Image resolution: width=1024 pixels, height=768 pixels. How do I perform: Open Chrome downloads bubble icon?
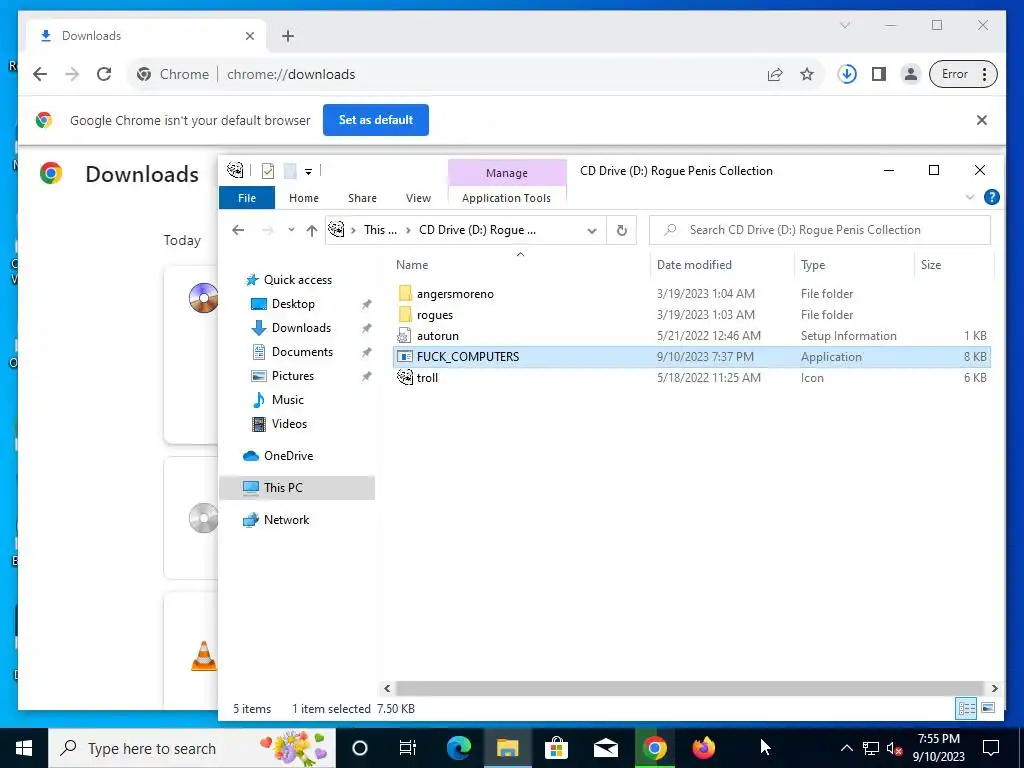pos(847,74)
